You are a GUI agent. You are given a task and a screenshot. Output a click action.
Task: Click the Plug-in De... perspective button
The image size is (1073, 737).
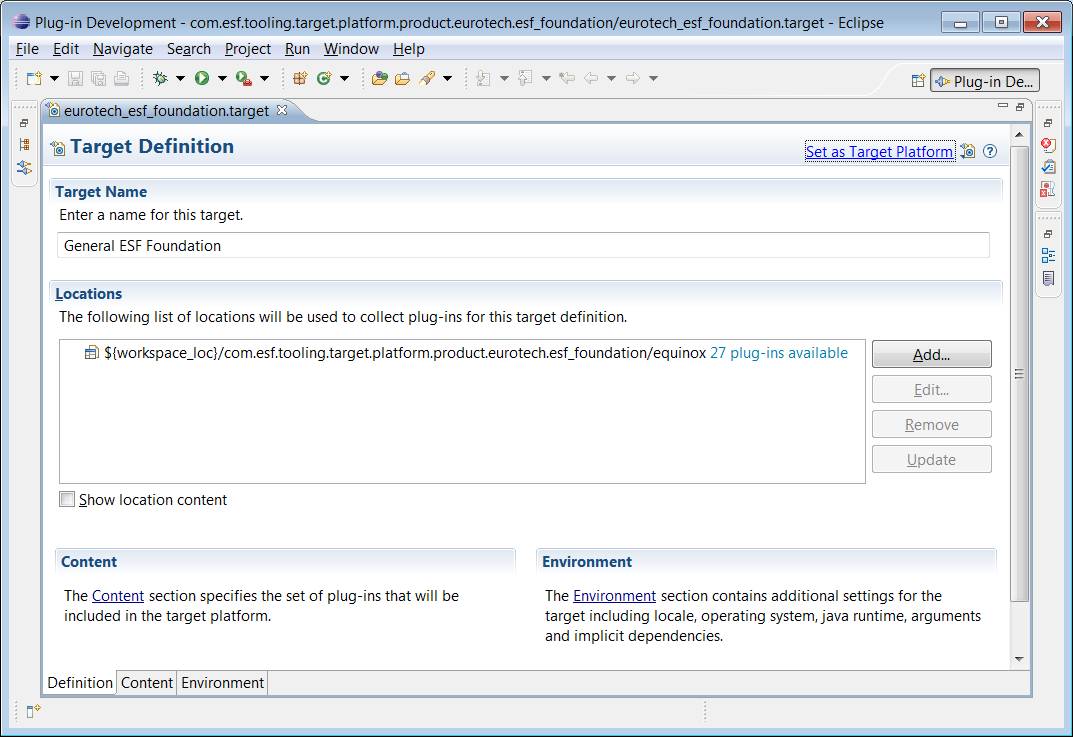coord(985,81)
